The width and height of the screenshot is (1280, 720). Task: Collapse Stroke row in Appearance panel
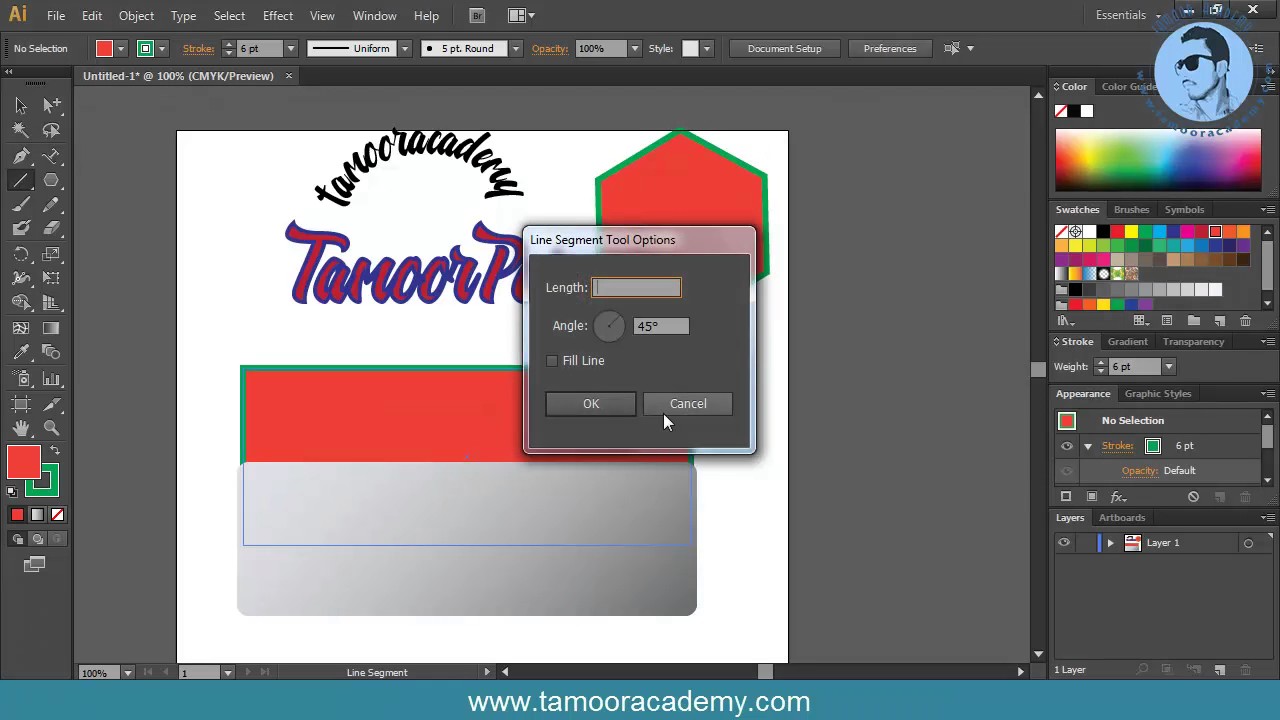[x=1088, y=446]
